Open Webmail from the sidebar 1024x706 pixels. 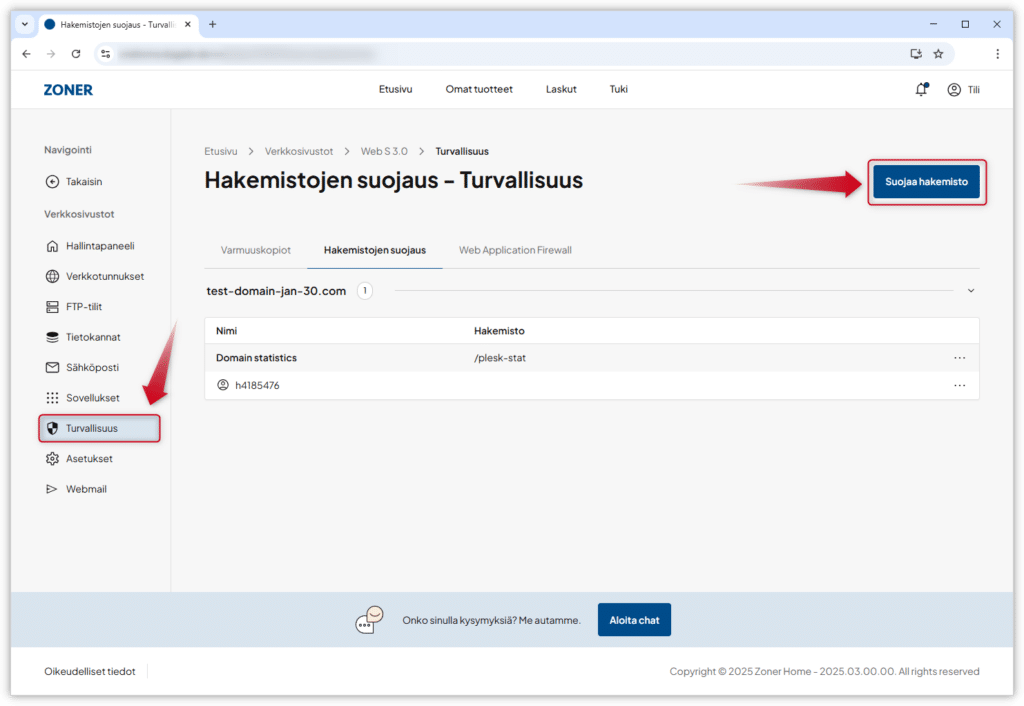point(85,489)
